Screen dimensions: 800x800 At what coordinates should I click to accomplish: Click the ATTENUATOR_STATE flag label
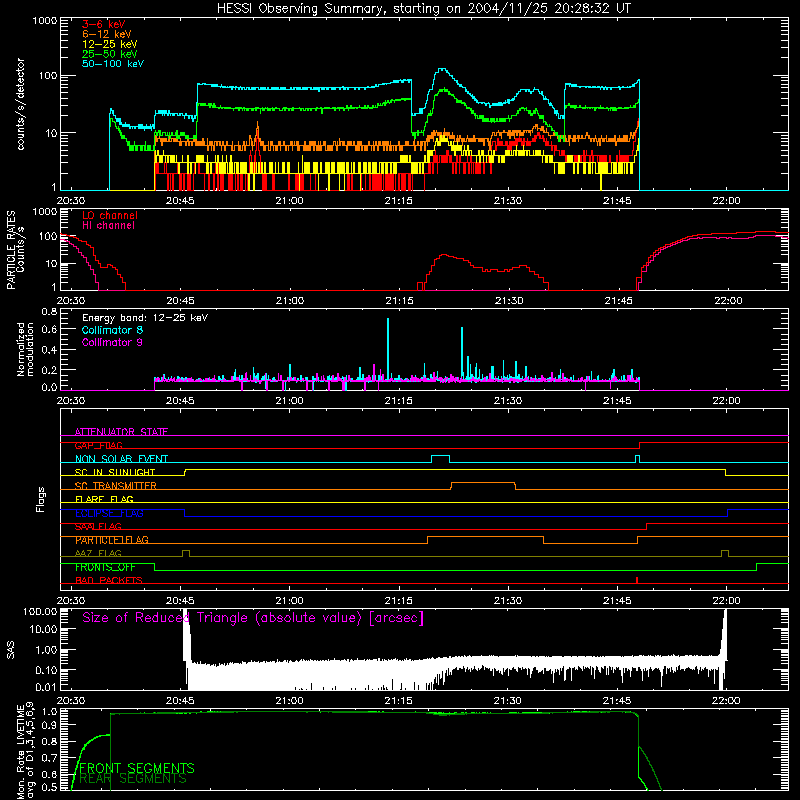[121, 432]
